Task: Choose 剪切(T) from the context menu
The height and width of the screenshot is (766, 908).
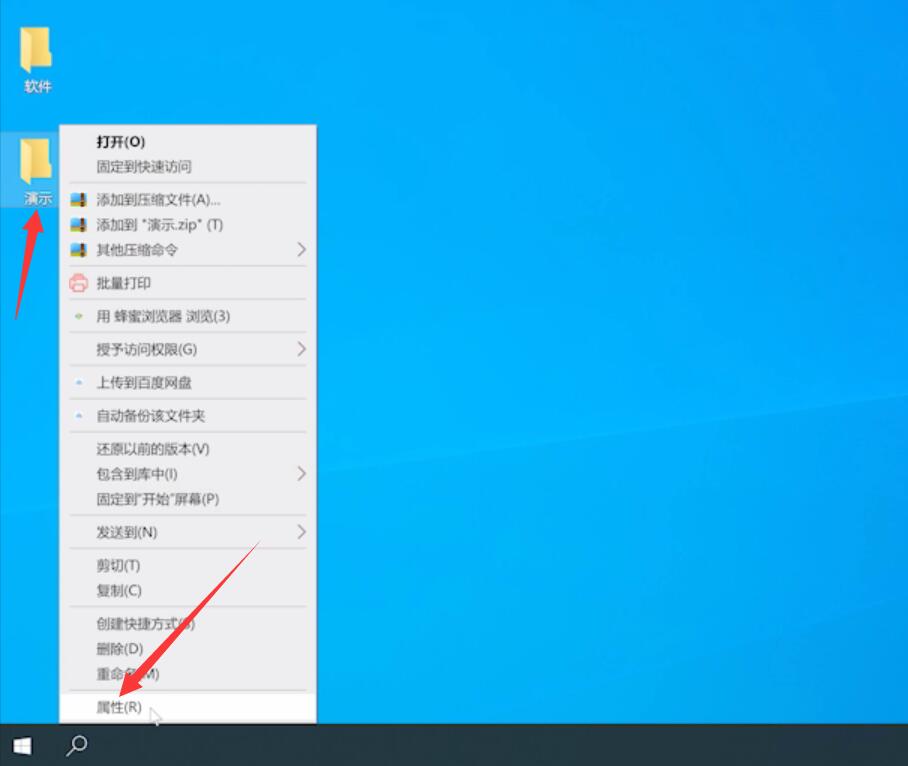Action: coord(188,566)
